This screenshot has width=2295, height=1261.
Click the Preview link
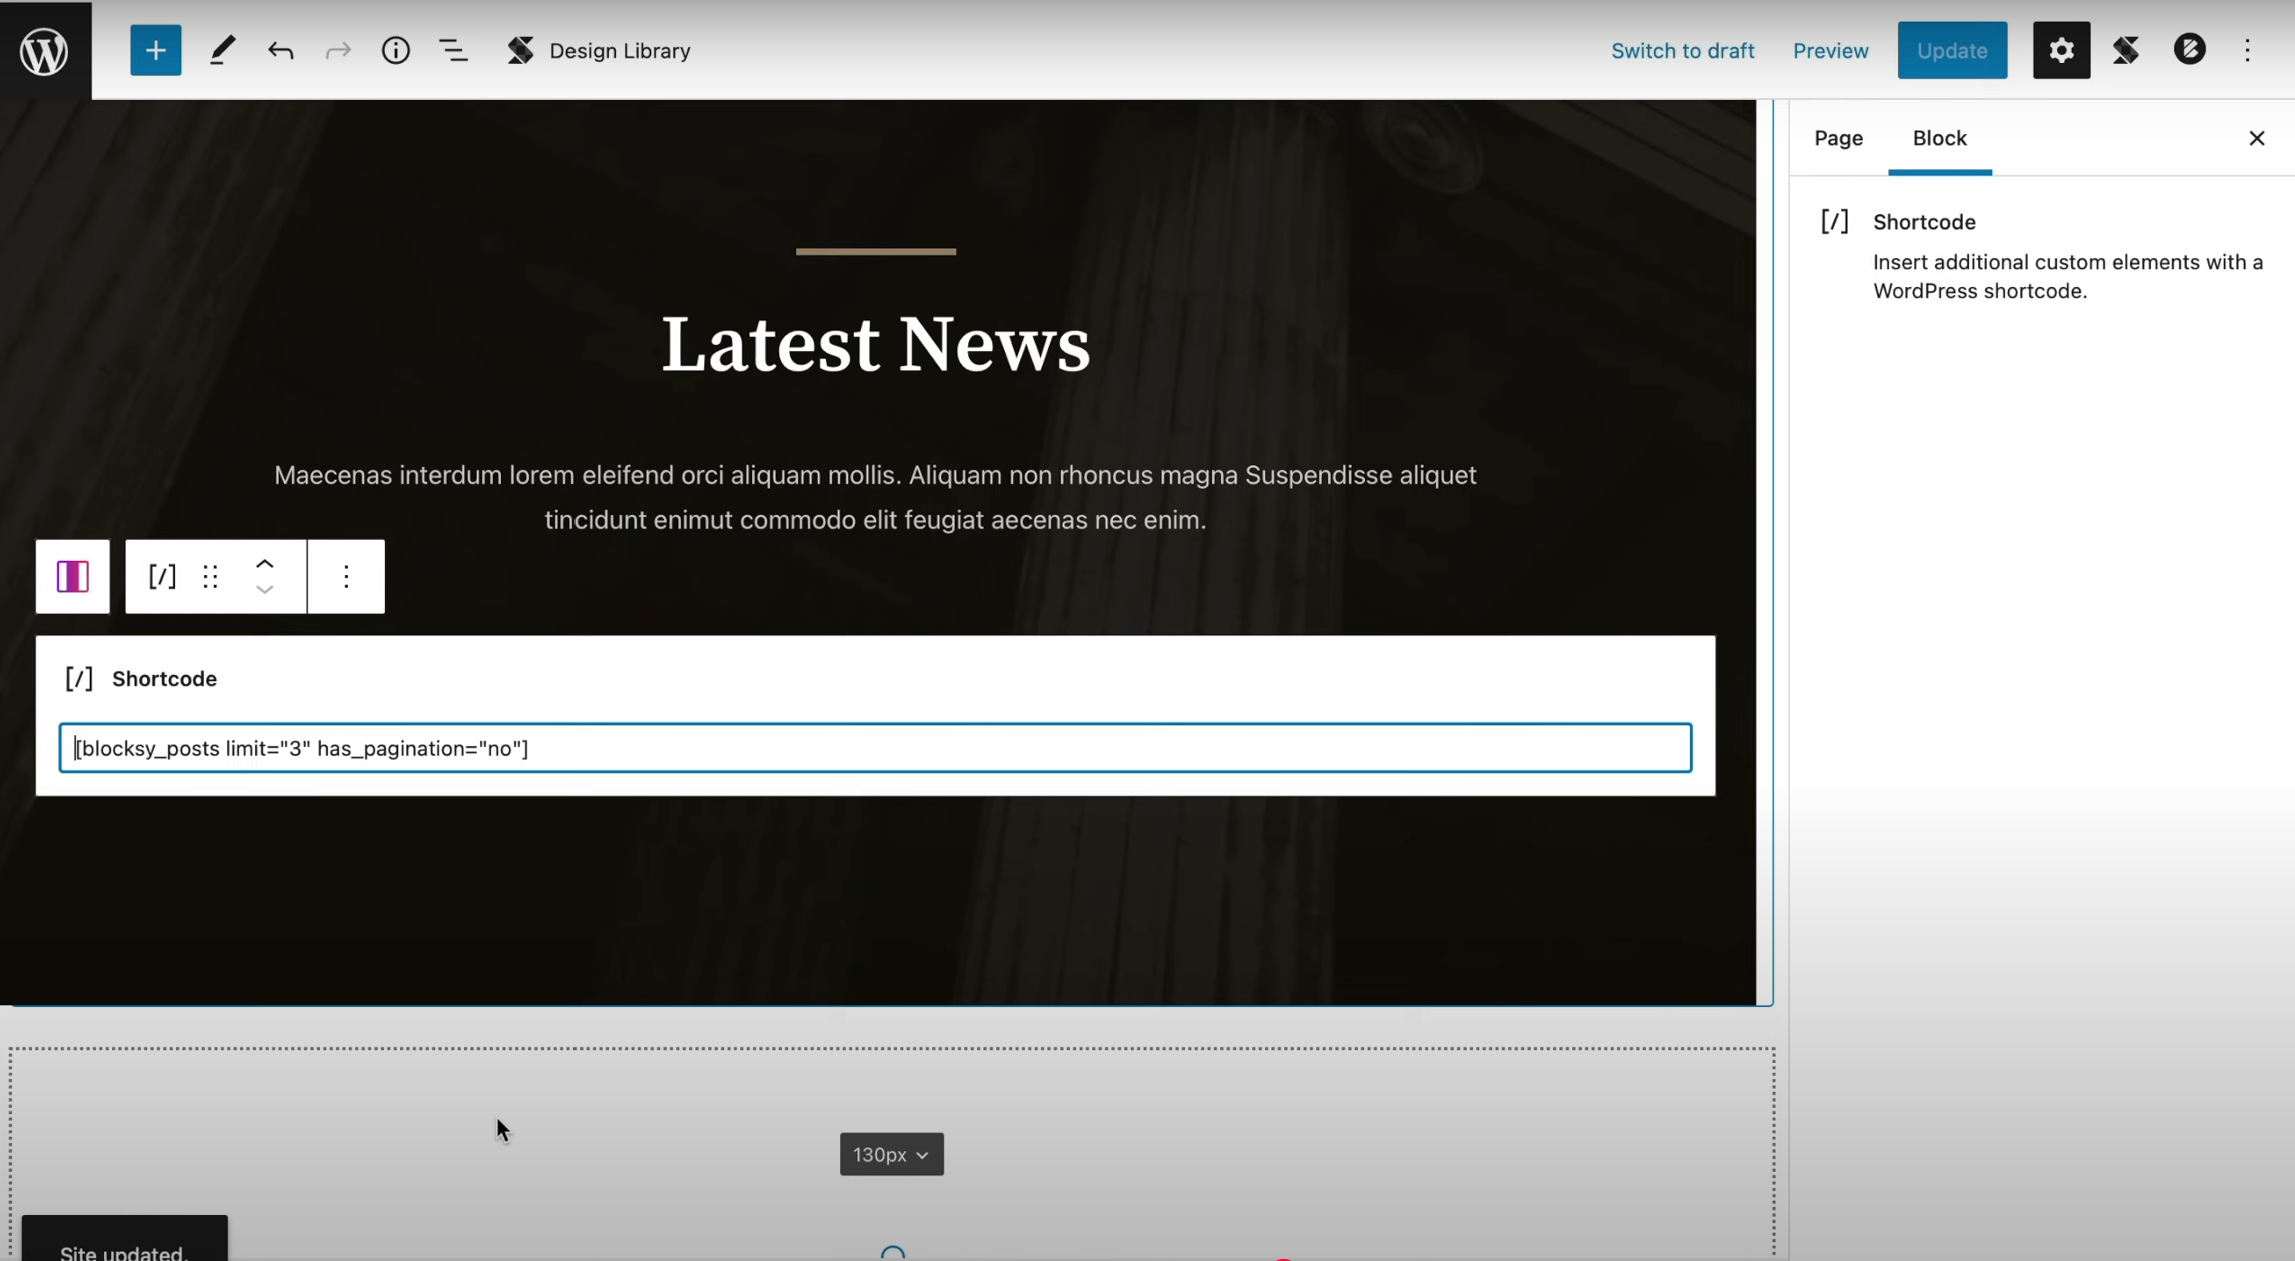(x=1830, y=50)
